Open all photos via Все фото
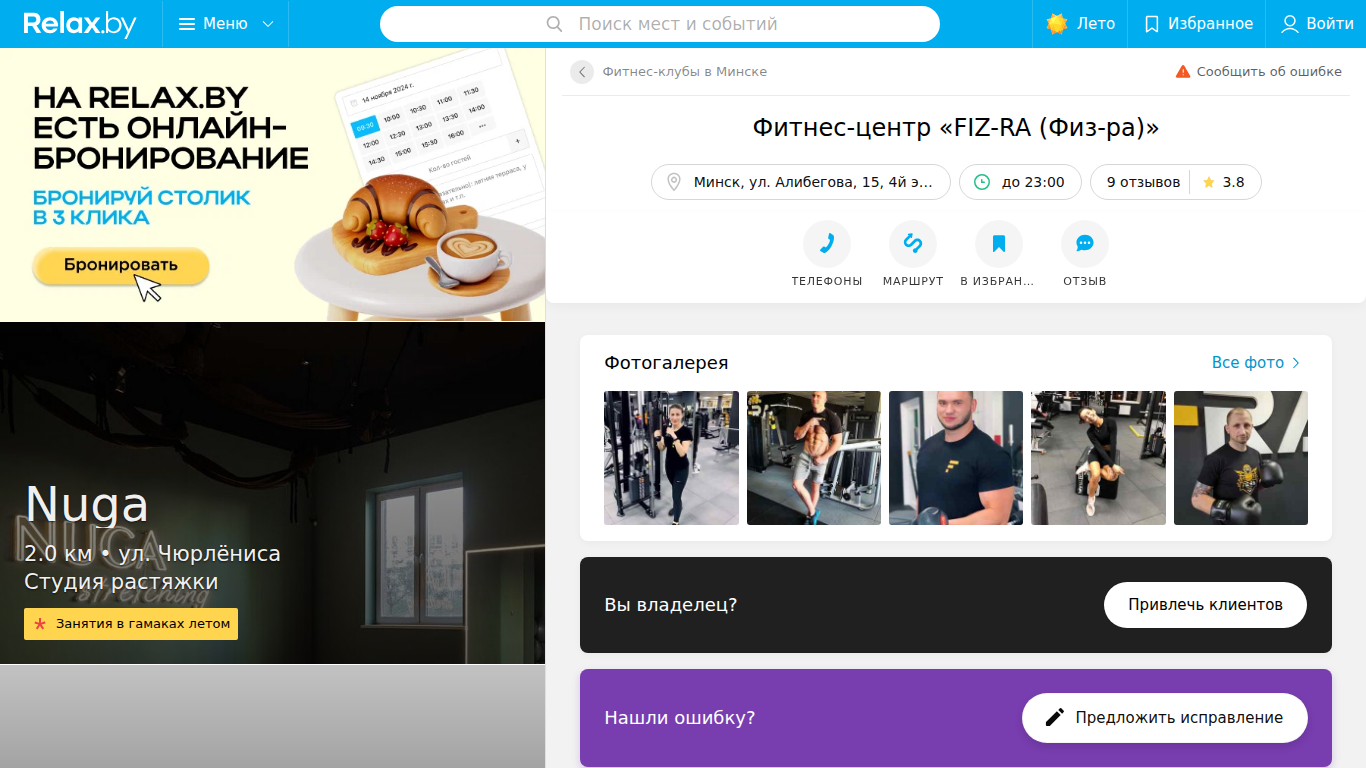The width and height of the screenshot is (1366, 768). coord(1257,363)
